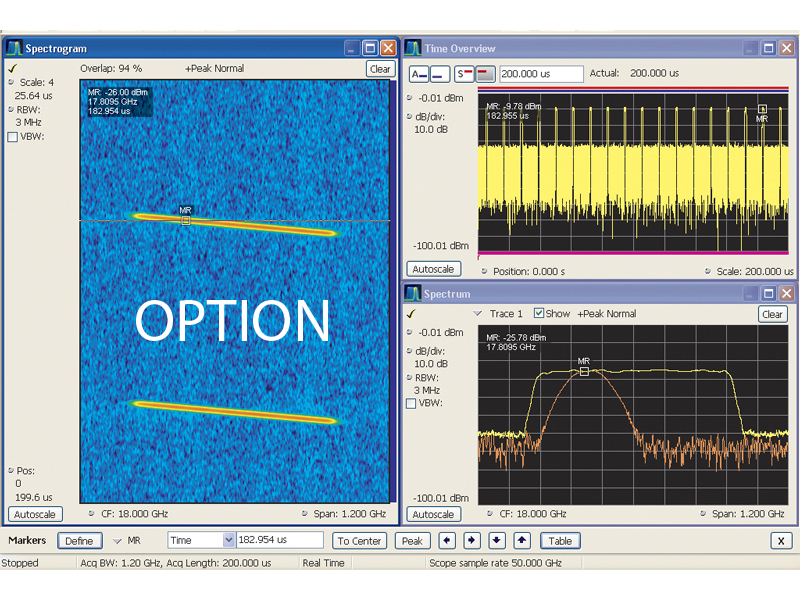The height and width of the screenshot is (600, 800).
Task: Close the Markers toolbar with the X button
Action: [x=780, y=541]
